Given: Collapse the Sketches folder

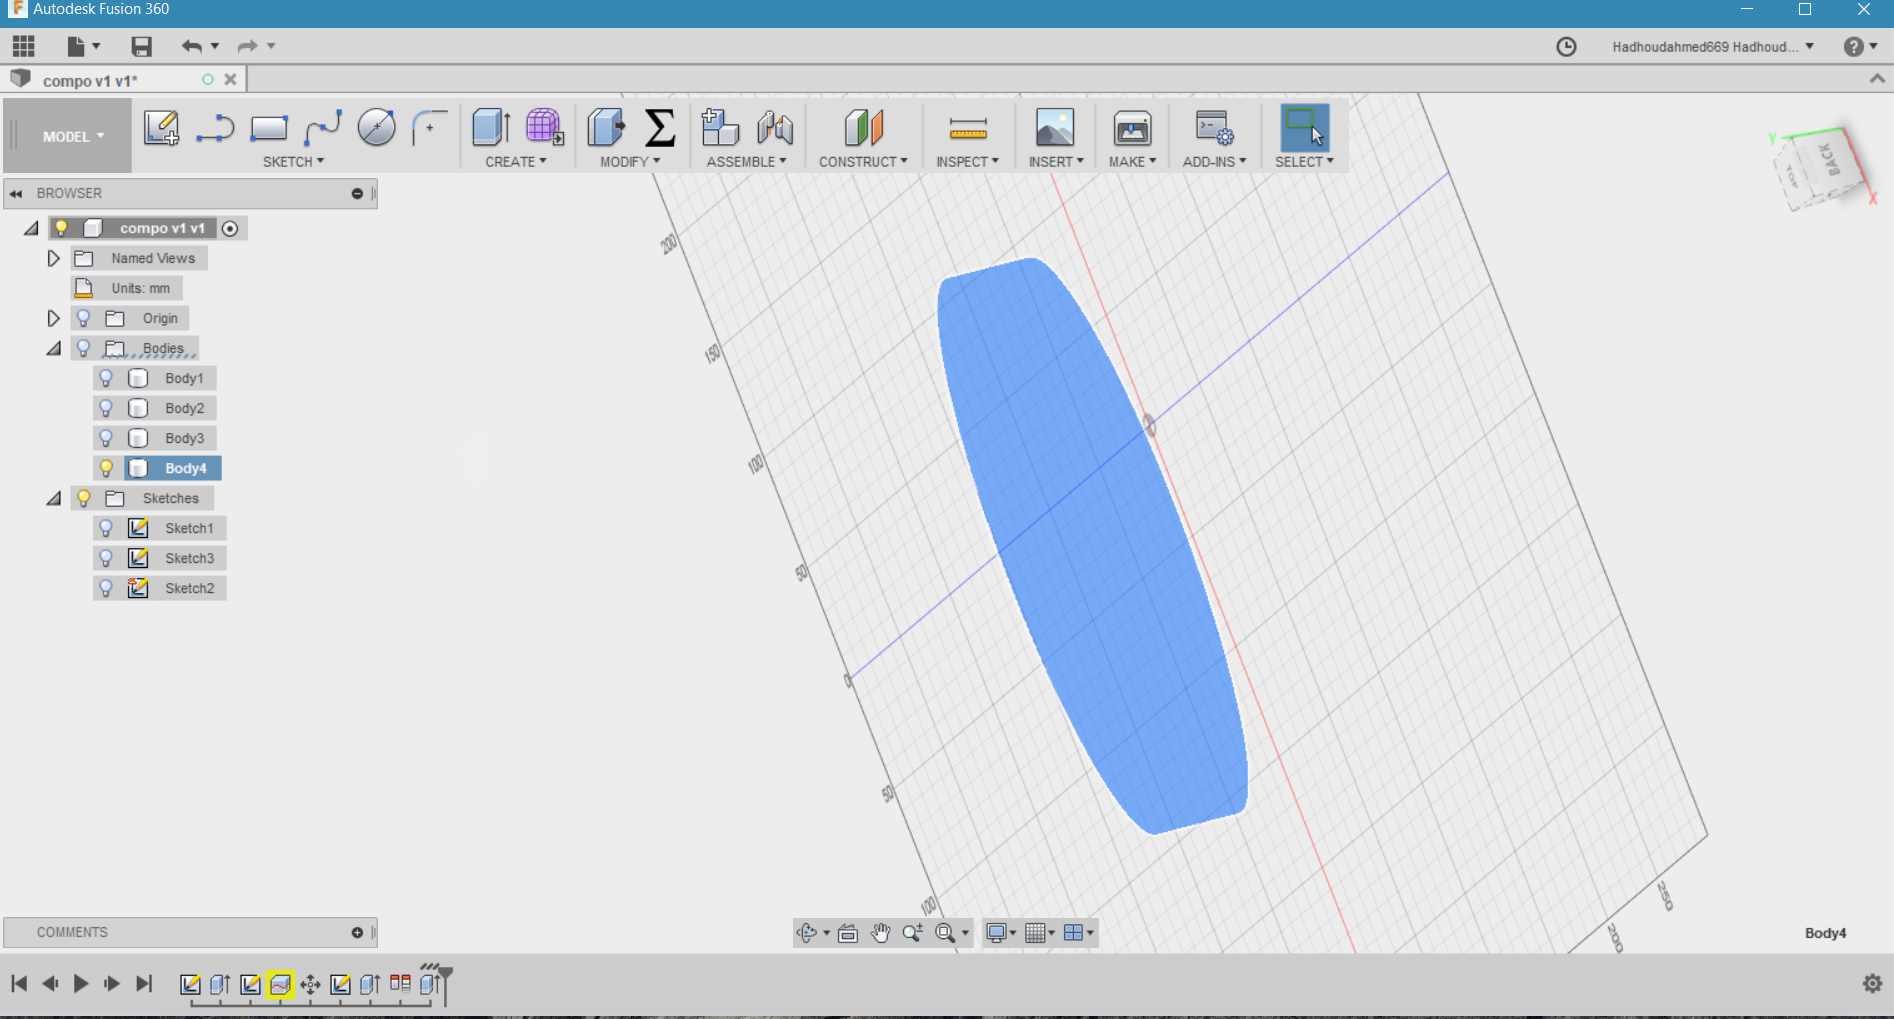Looking at the screenshot, I should point(54,498).
